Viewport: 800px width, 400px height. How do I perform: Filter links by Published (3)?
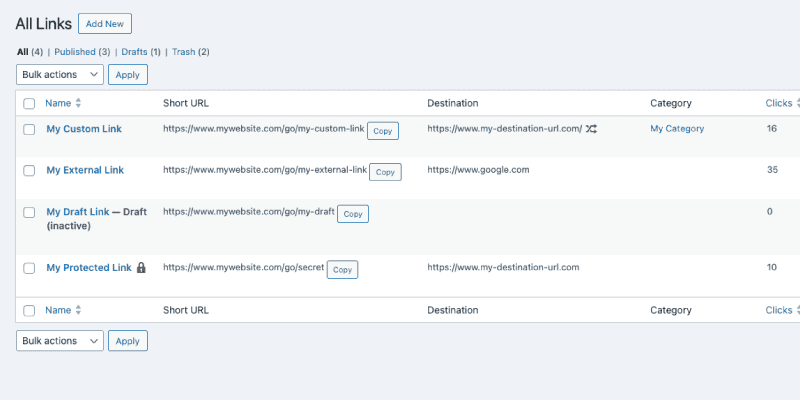tap(82, 52)
